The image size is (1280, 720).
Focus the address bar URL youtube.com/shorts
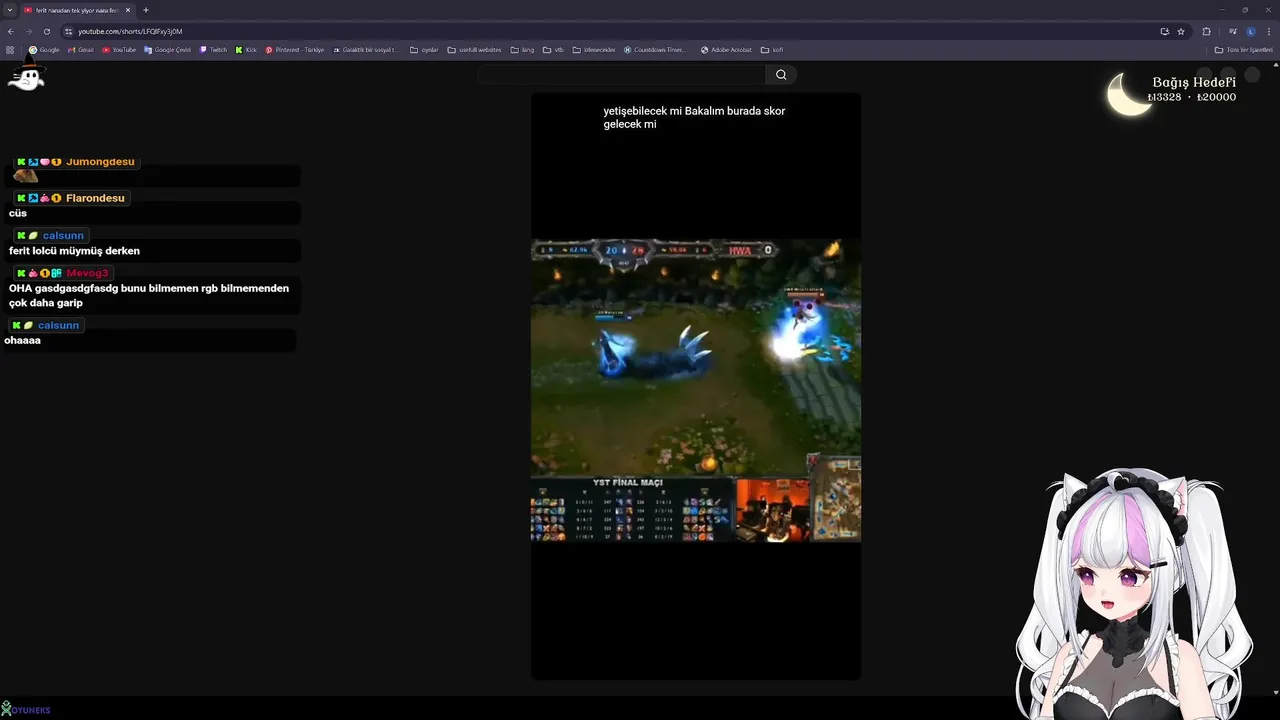[x=130, y=31]
